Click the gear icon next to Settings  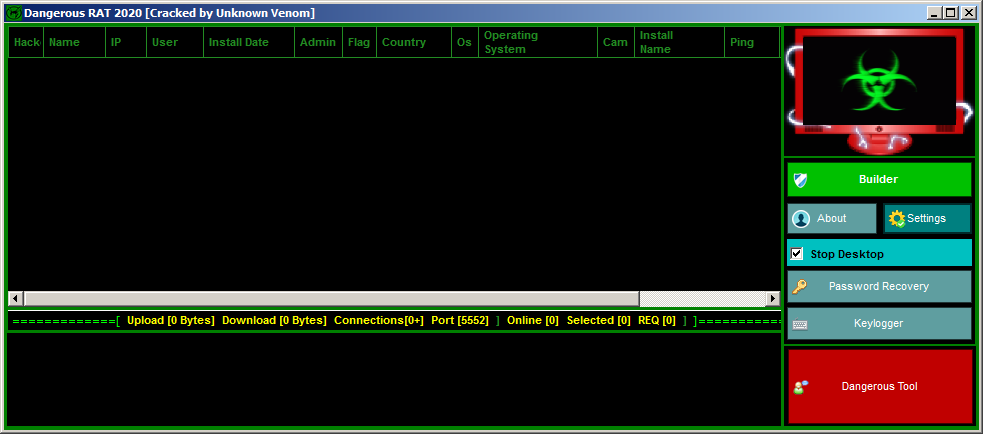point(896,219)
